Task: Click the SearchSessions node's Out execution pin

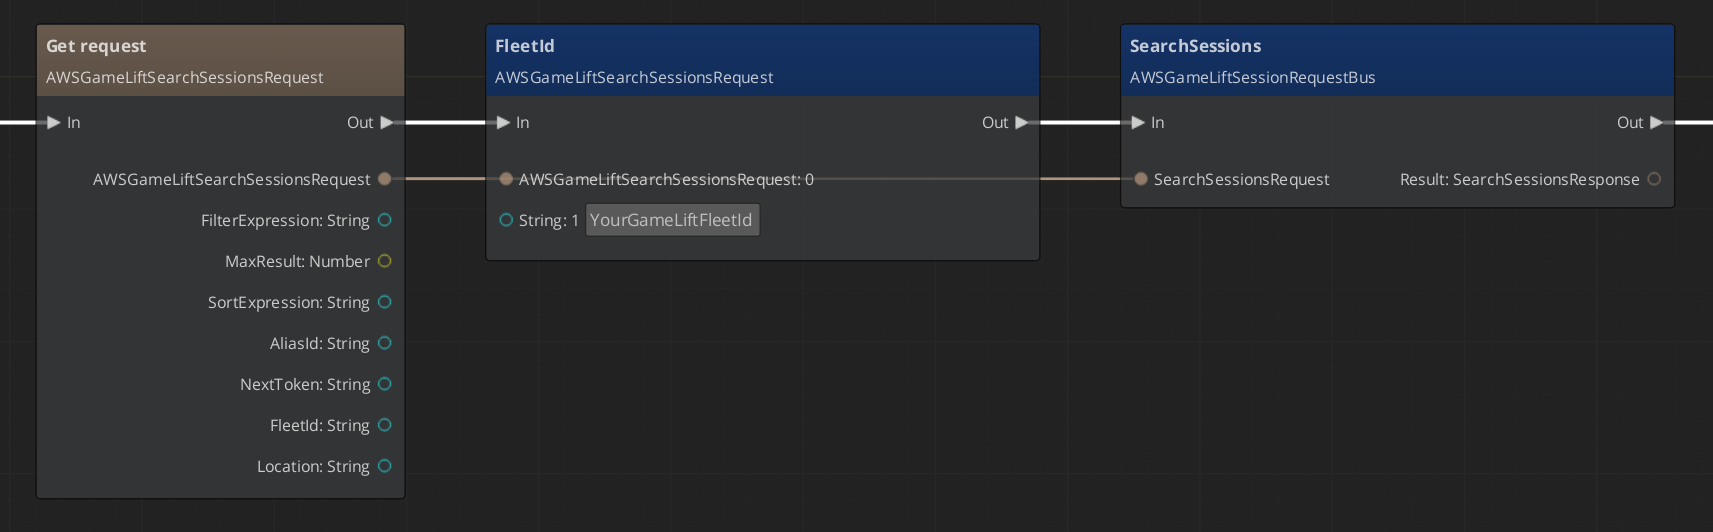Action: [1657, 123]
